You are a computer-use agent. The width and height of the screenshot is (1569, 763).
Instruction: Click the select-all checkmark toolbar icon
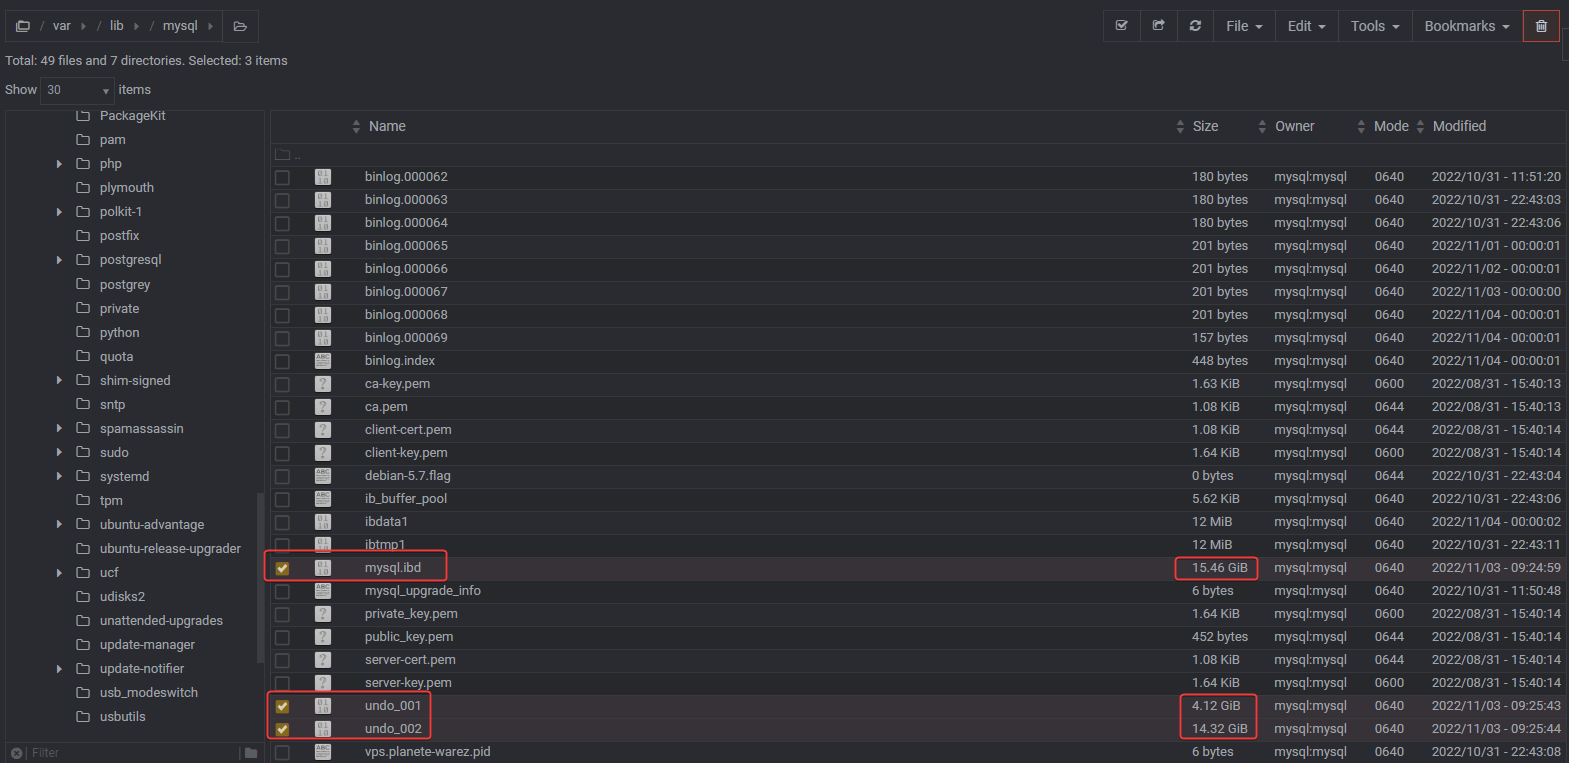1121,26
